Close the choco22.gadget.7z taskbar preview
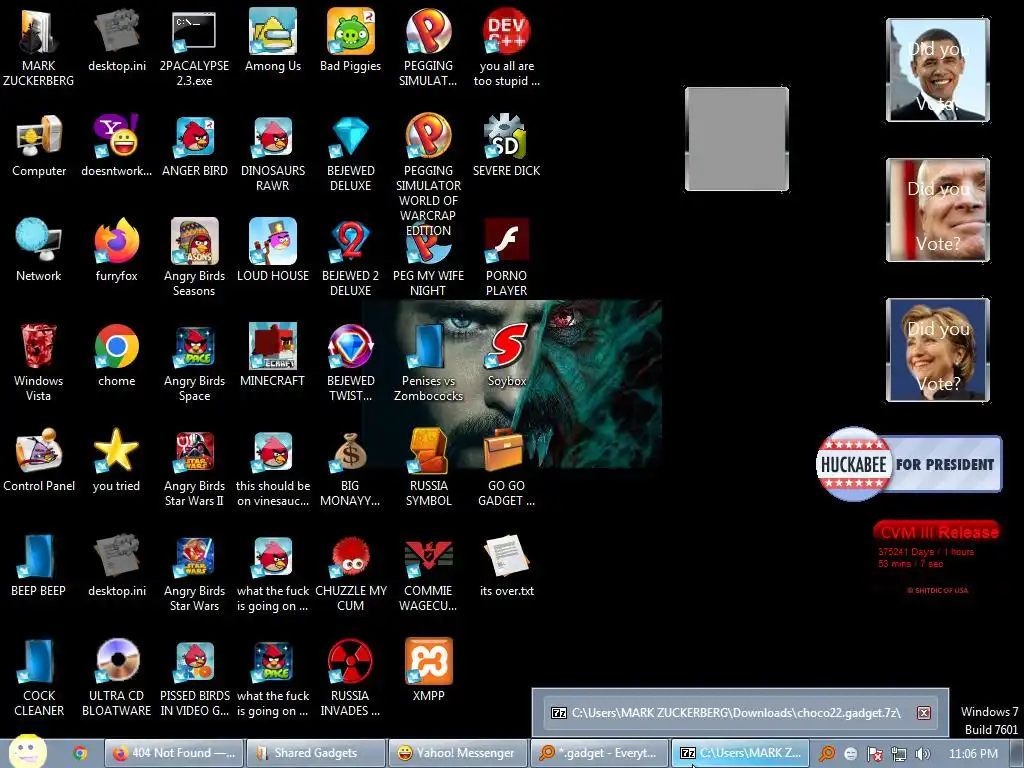Screen dimensions: 1024x768 tap(923, 712)
